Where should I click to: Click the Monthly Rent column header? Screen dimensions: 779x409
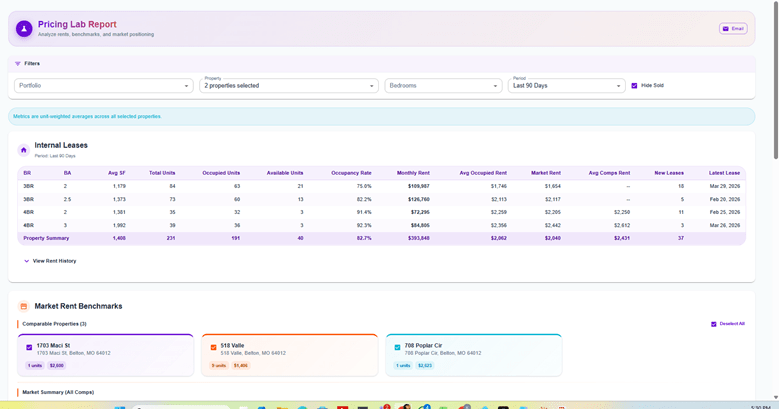pos(413,173)
